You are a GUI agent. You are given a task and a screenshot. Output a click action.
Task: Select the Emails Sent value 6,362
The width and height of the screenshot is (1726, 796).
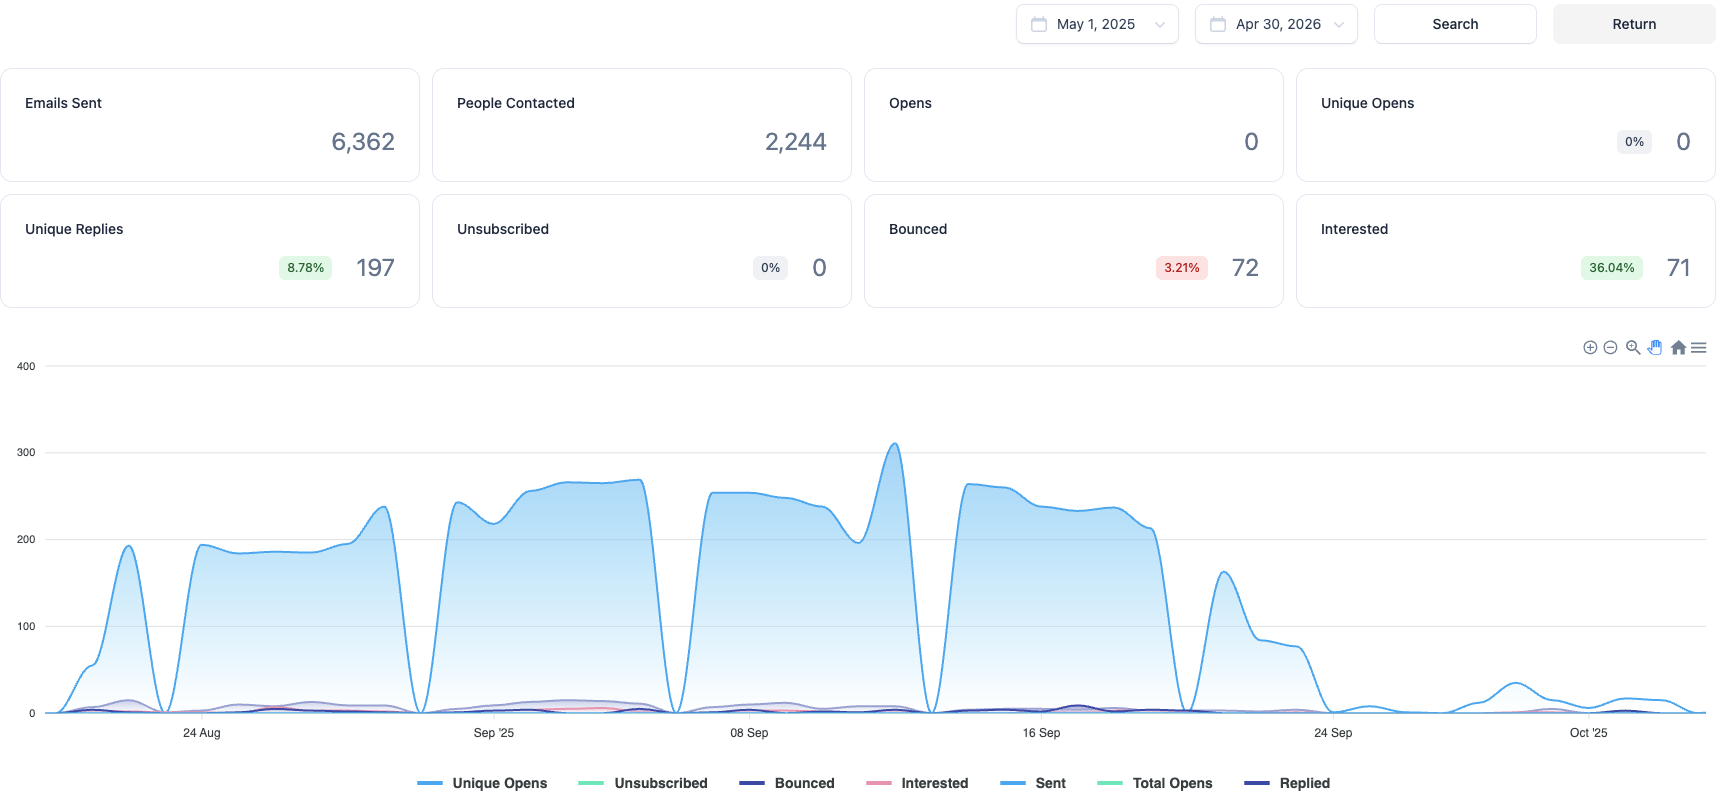pyautogui.click(x=363, y=142)
